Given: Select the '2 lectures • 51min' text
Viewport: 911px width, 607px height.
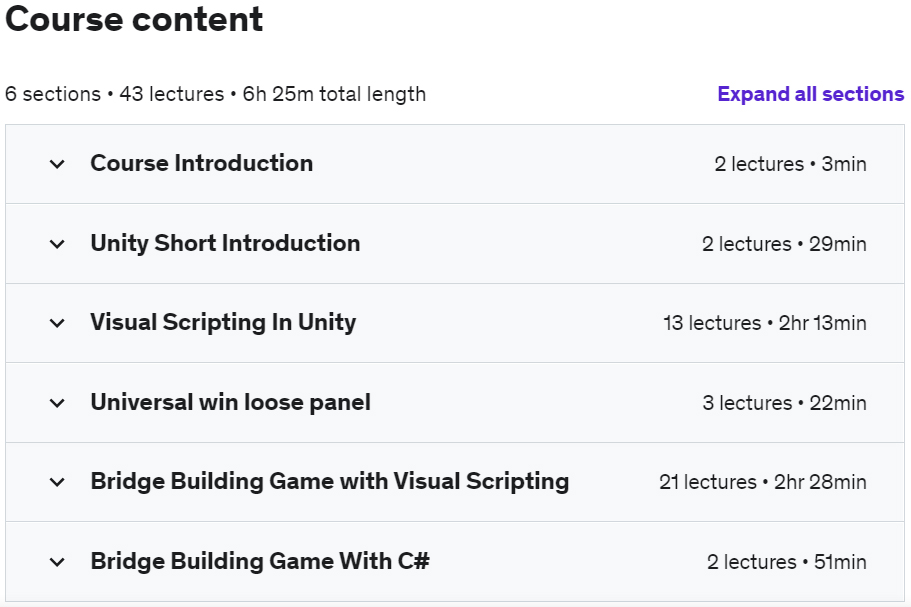Looking at the screenshot, I should (787, 562).
